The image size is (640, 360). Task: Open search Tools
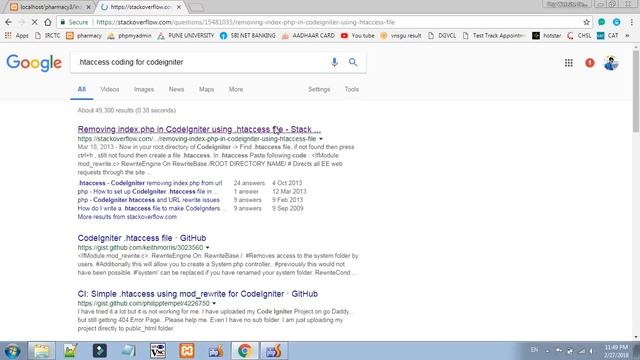351,89
